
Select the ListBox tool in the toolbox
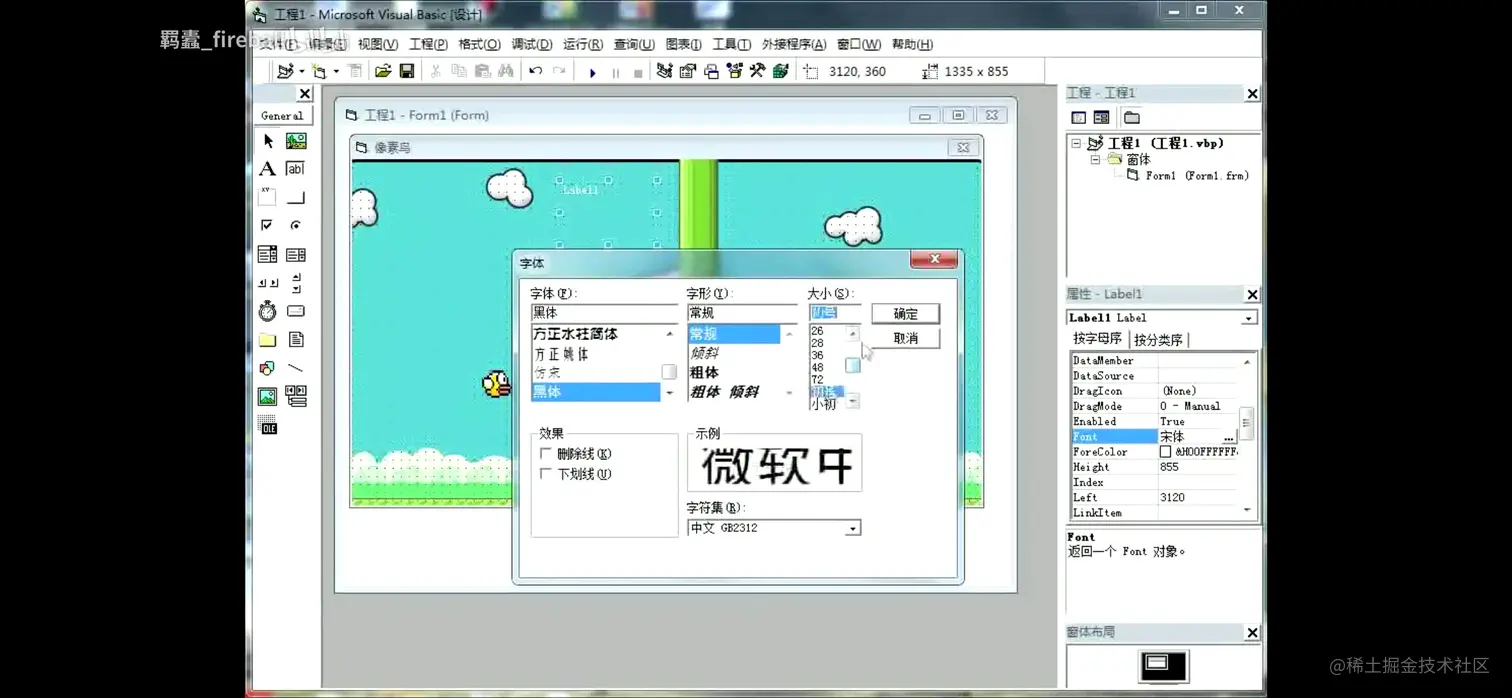[x=296, y=254]
